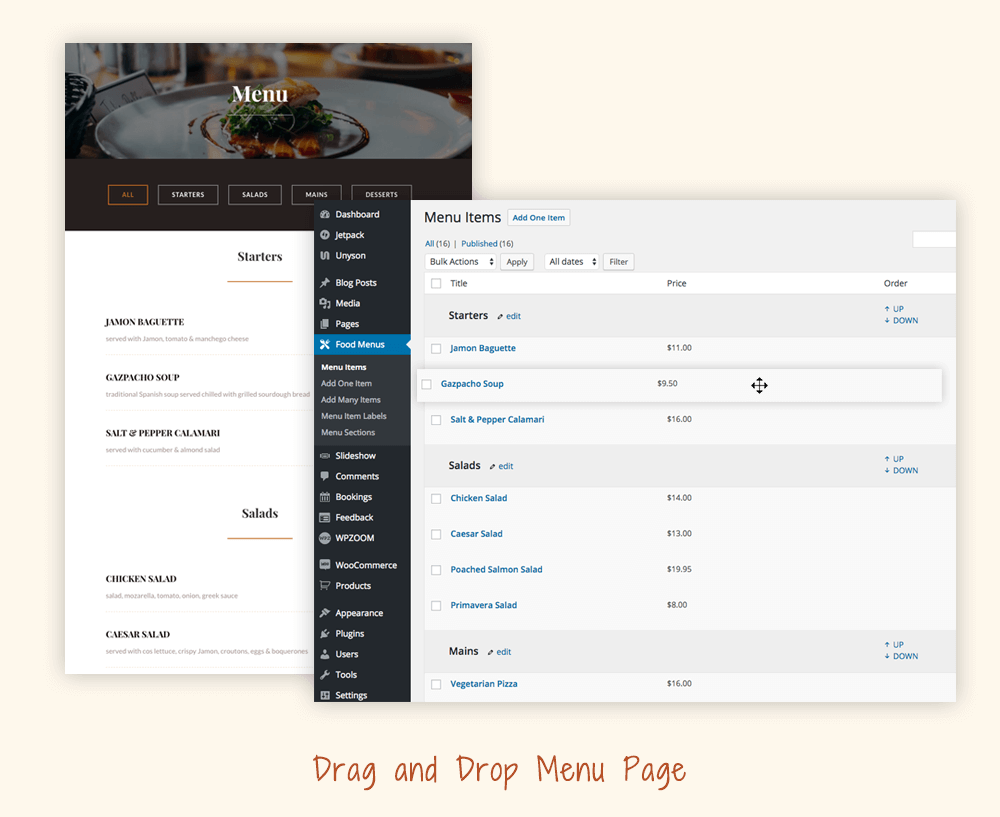The height and width of the screenshot is (817, 1000).
Task: Click the Appearance brush icon
Action: point(325,613)
